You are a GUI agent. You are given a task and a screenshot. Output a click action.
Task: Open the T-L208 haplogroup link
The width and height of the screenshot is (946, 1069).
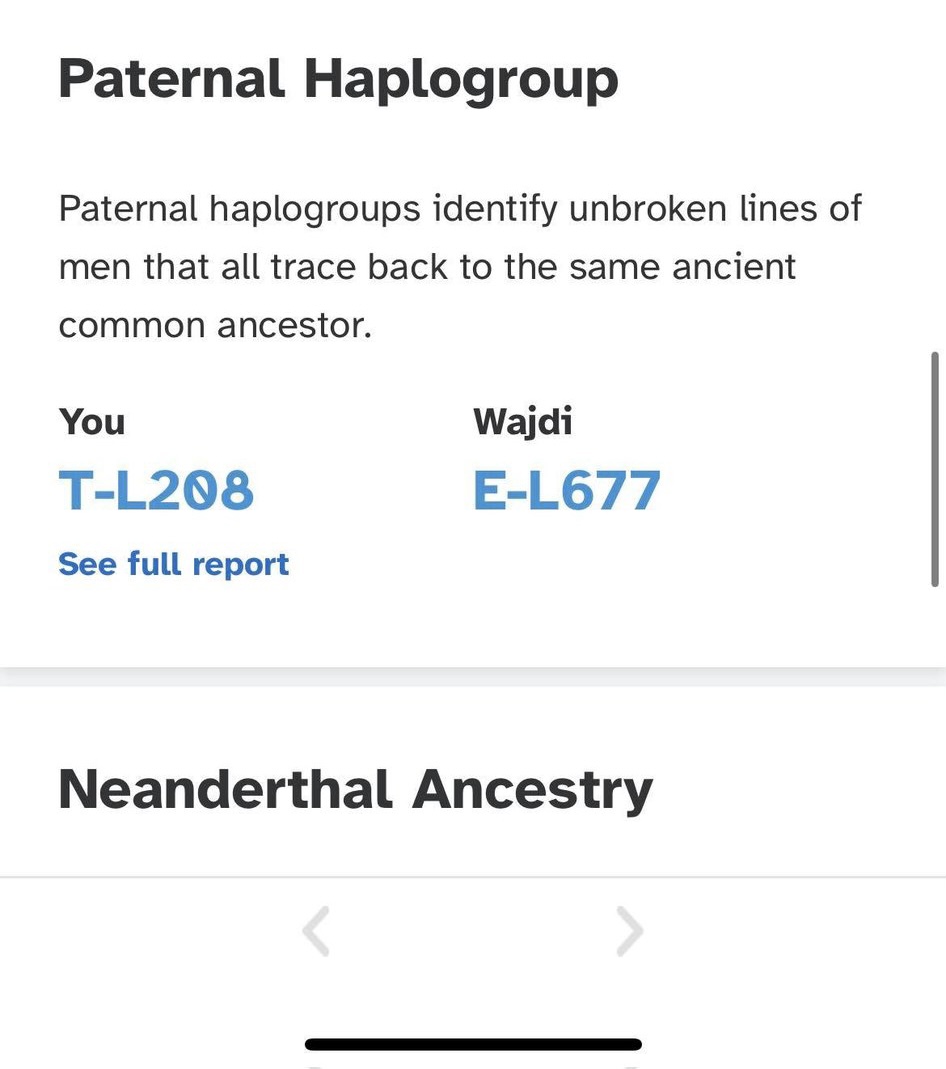(x=156, y=491)
